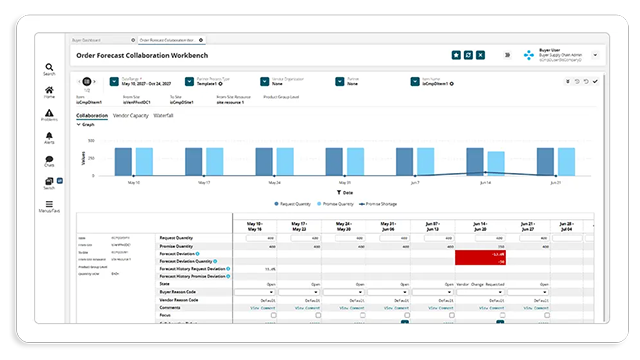Open the Search icon in sidebar
Image resolution: width=640 pixels, height=360 pixels.
tap(49, 67)
